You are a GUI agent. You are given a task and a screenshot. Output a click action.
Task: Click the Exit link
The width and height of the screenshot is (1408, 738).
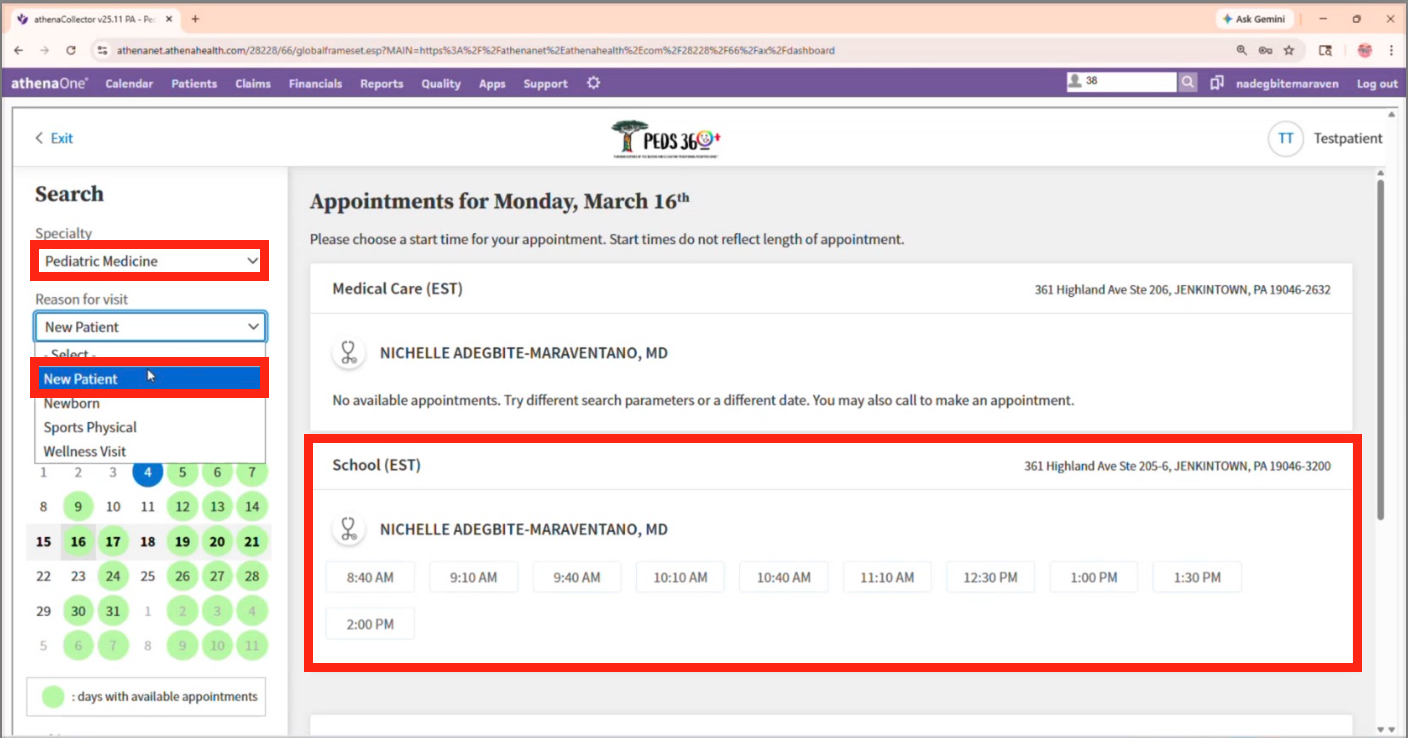point(55,139)
